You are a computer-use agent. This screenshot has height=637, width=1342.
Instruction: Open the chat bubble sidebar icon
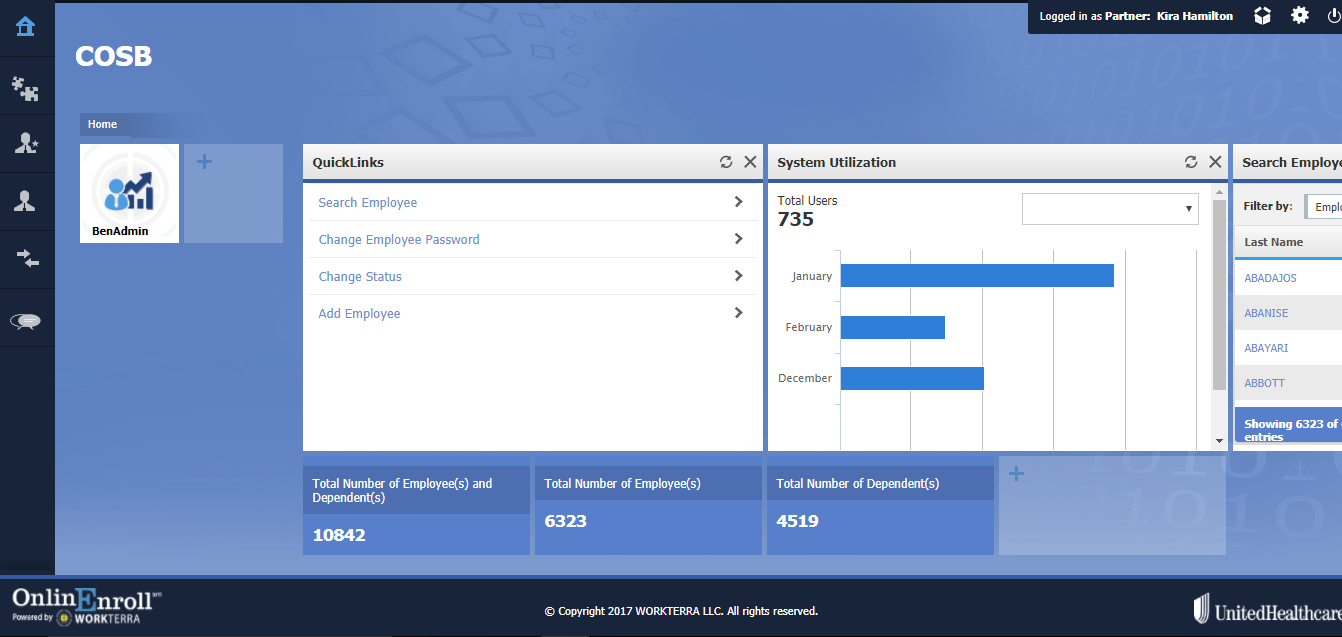pyautogui.click(x=26, y=321)
